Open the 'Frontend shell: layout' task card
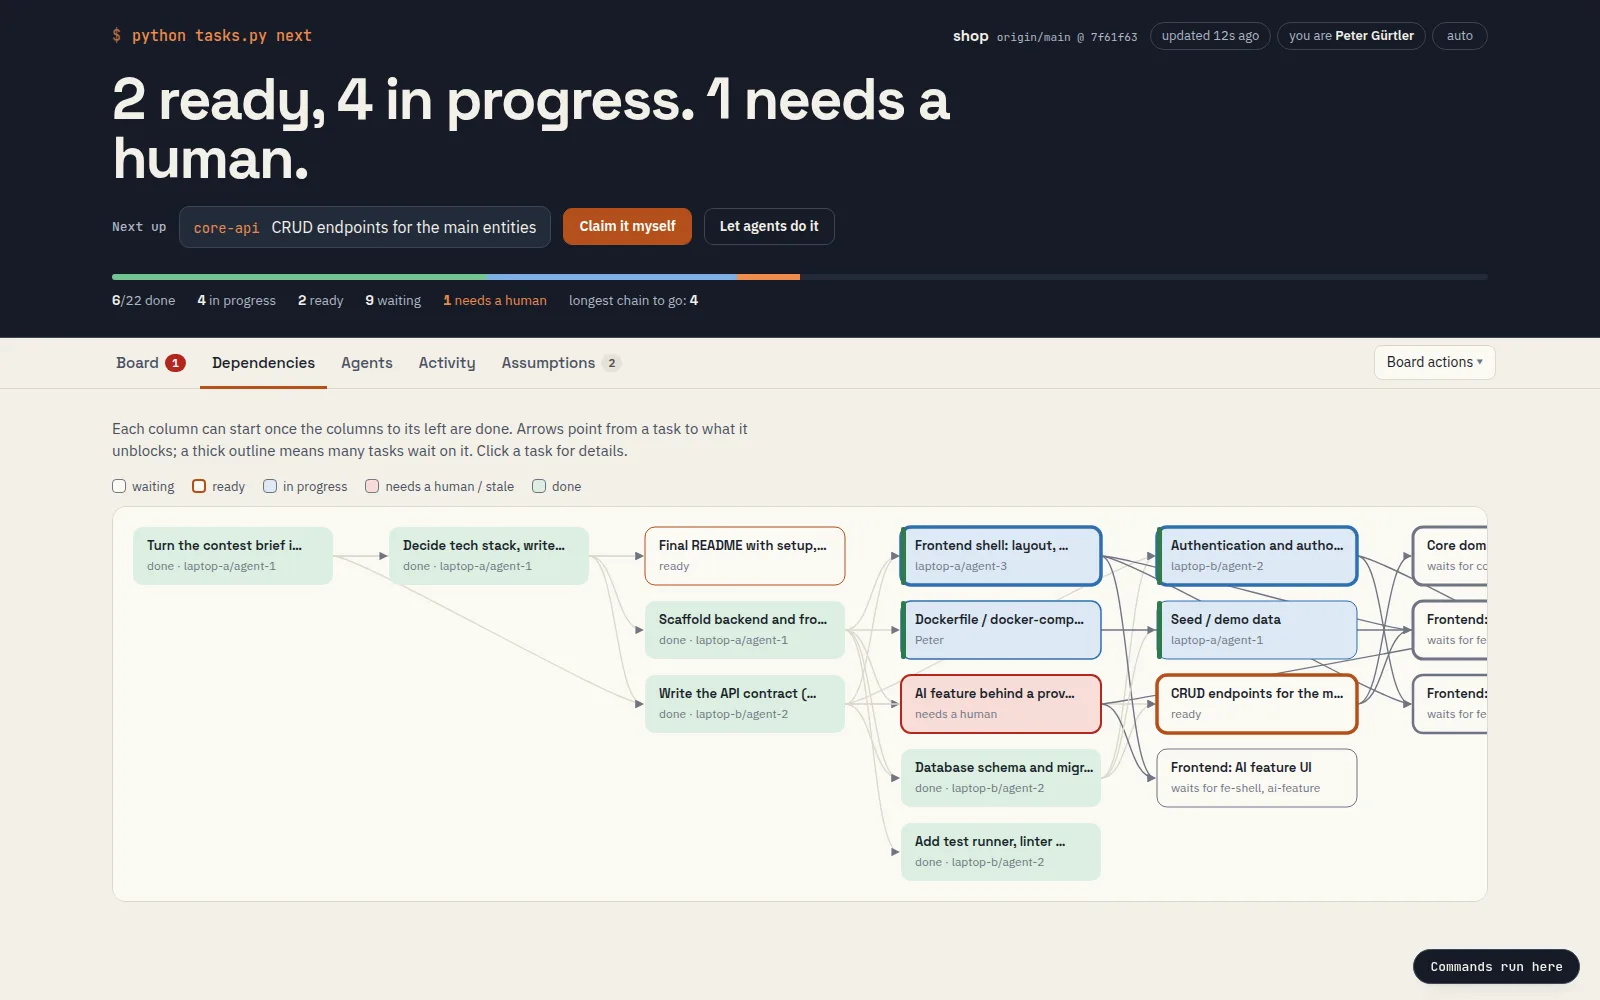The height and width of the screenshot is (1000, 1600). [1001, 556]
